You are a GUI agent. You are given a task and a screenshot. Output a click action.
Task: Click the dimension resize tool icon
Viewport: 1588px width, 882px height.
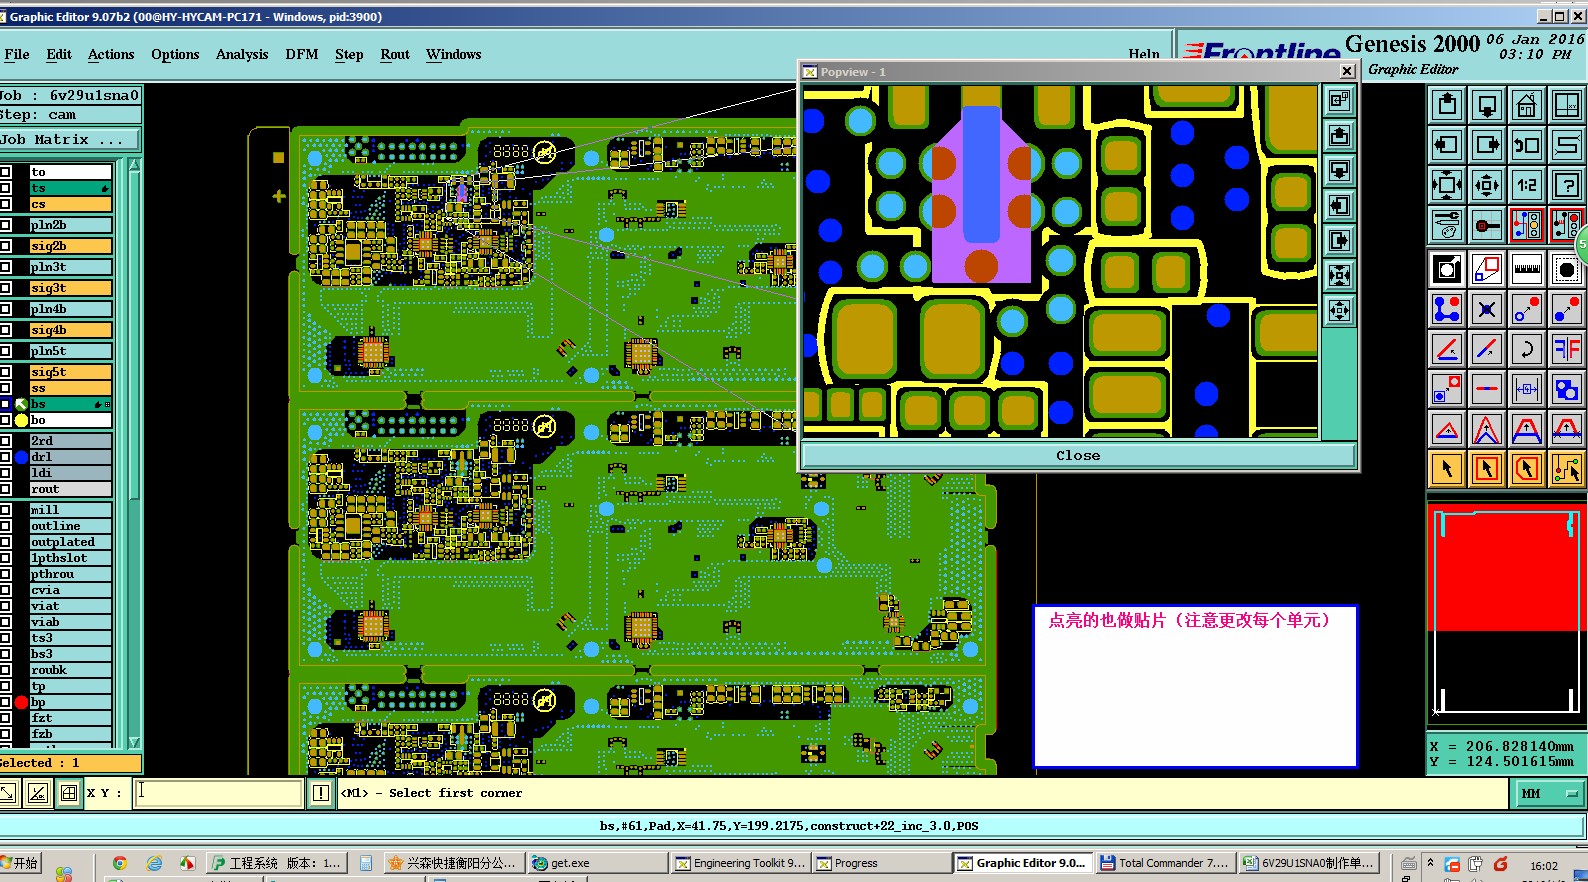(1527, 389)
